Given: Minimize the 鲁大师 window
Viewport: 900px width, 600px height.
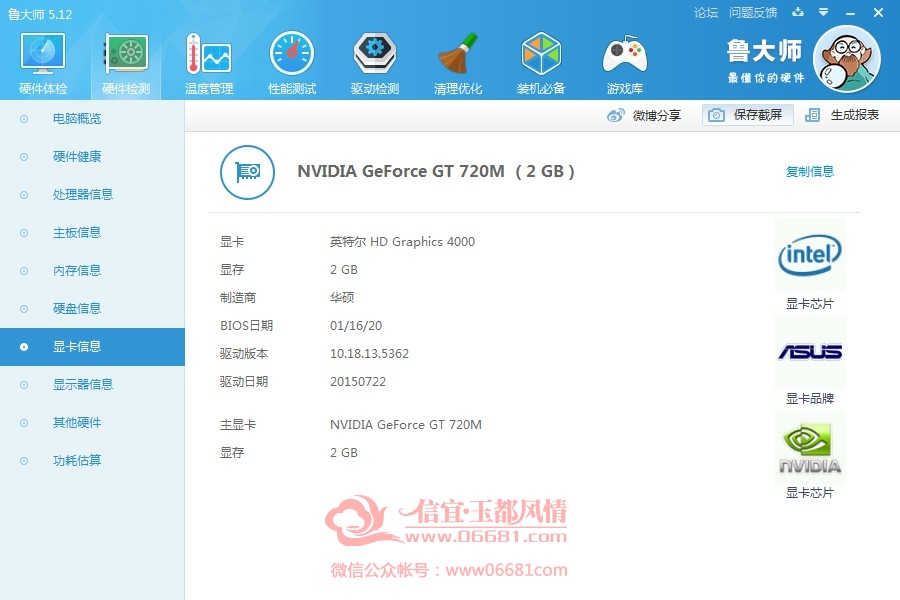Looking at the screenshot, I should (x=851, y=13).
